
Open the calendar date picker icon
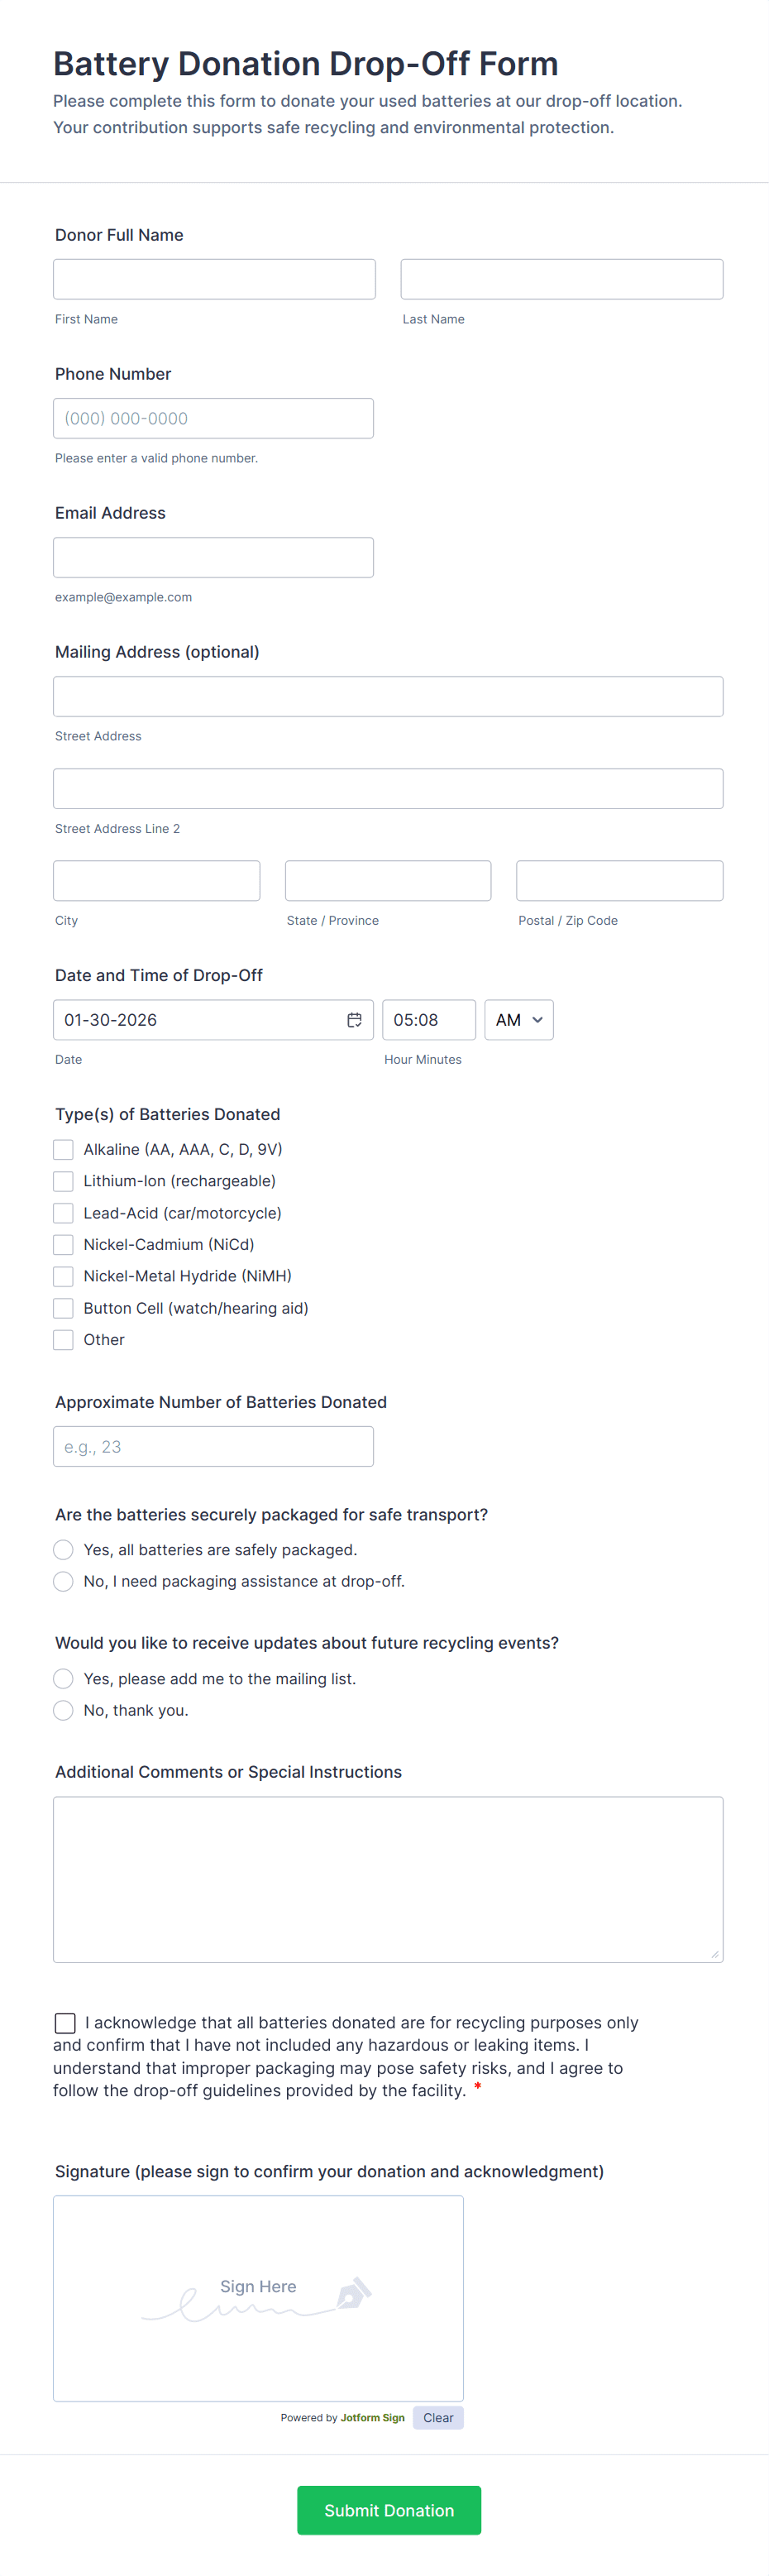click(x=354, y=1020)
